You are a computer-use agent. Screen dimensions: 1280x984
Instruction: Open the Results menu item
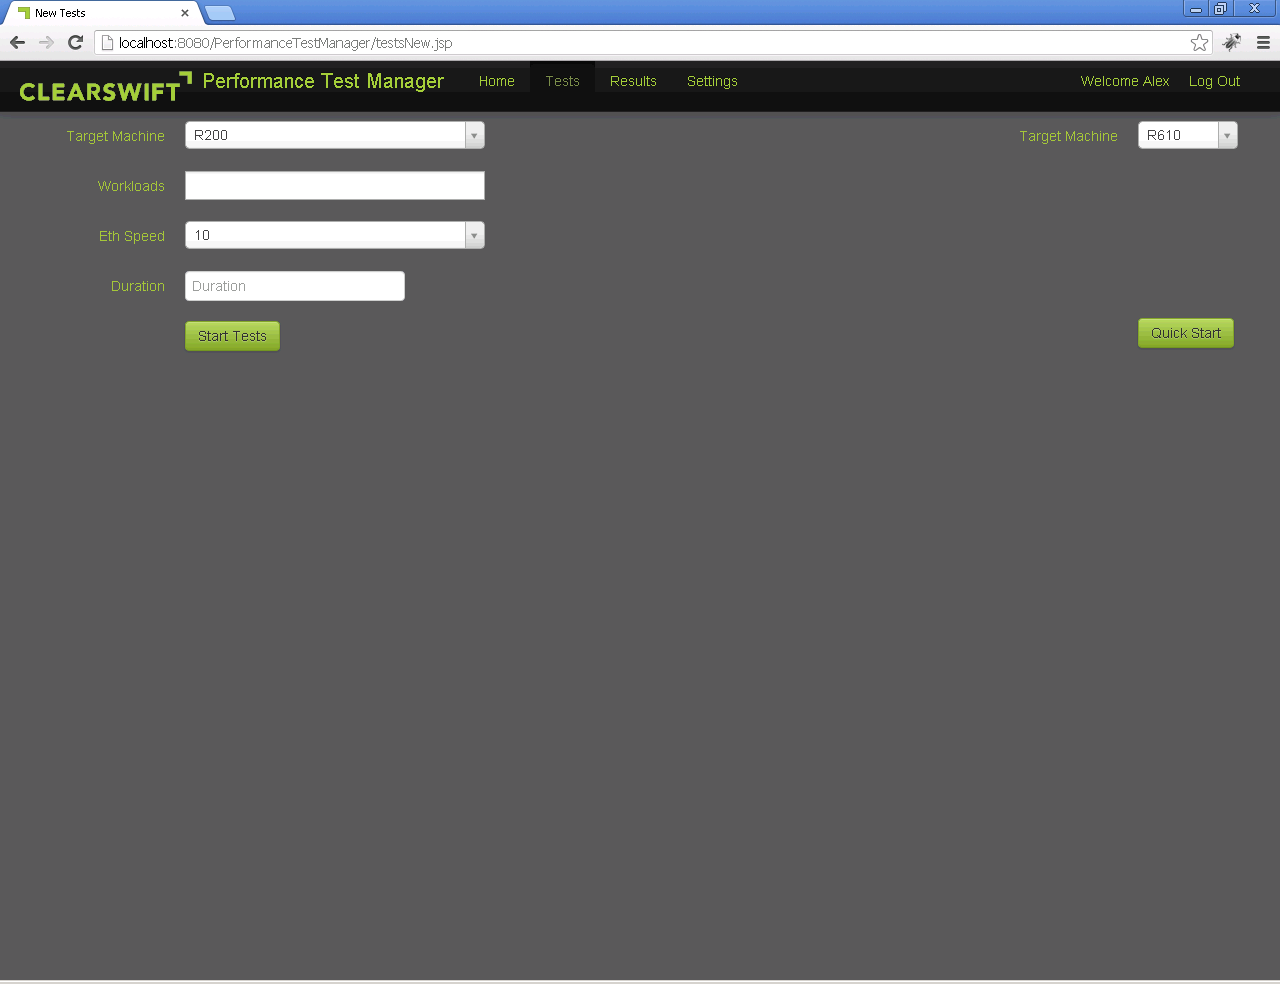[633, 81]
